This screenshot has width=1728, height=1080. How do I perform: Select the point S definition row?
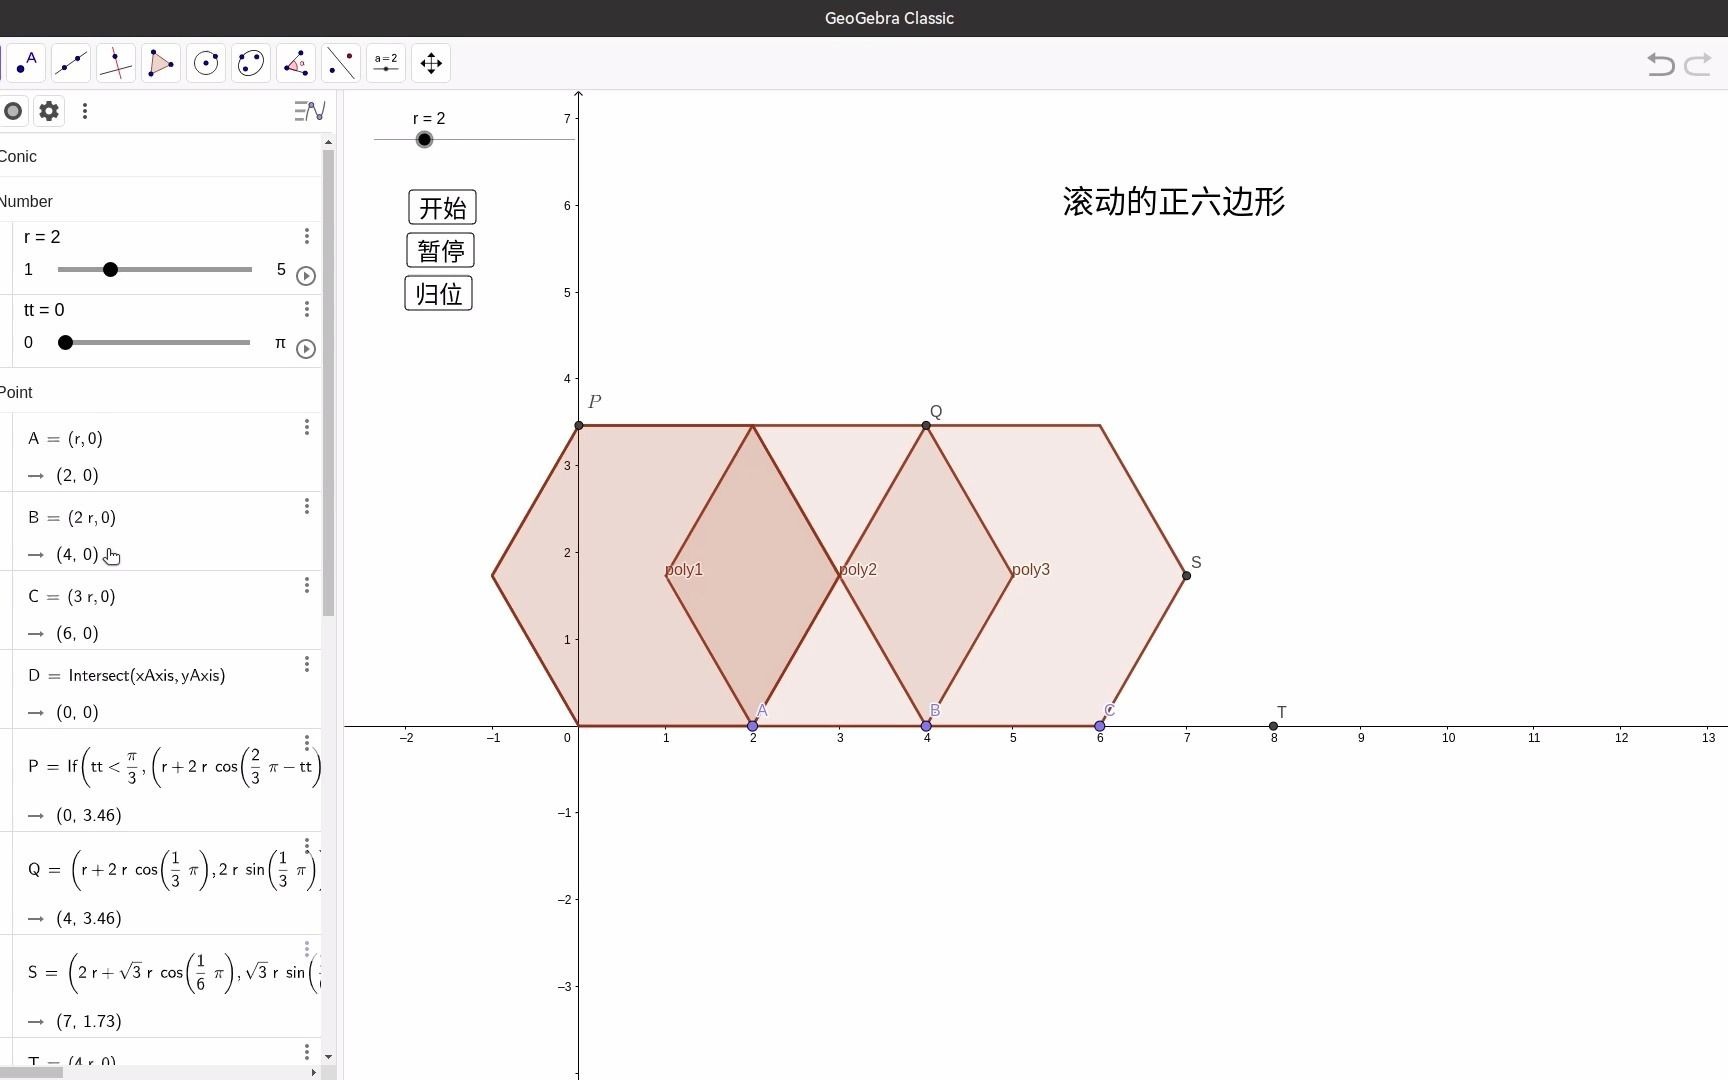pyautogui.click(x=166, y=986)
